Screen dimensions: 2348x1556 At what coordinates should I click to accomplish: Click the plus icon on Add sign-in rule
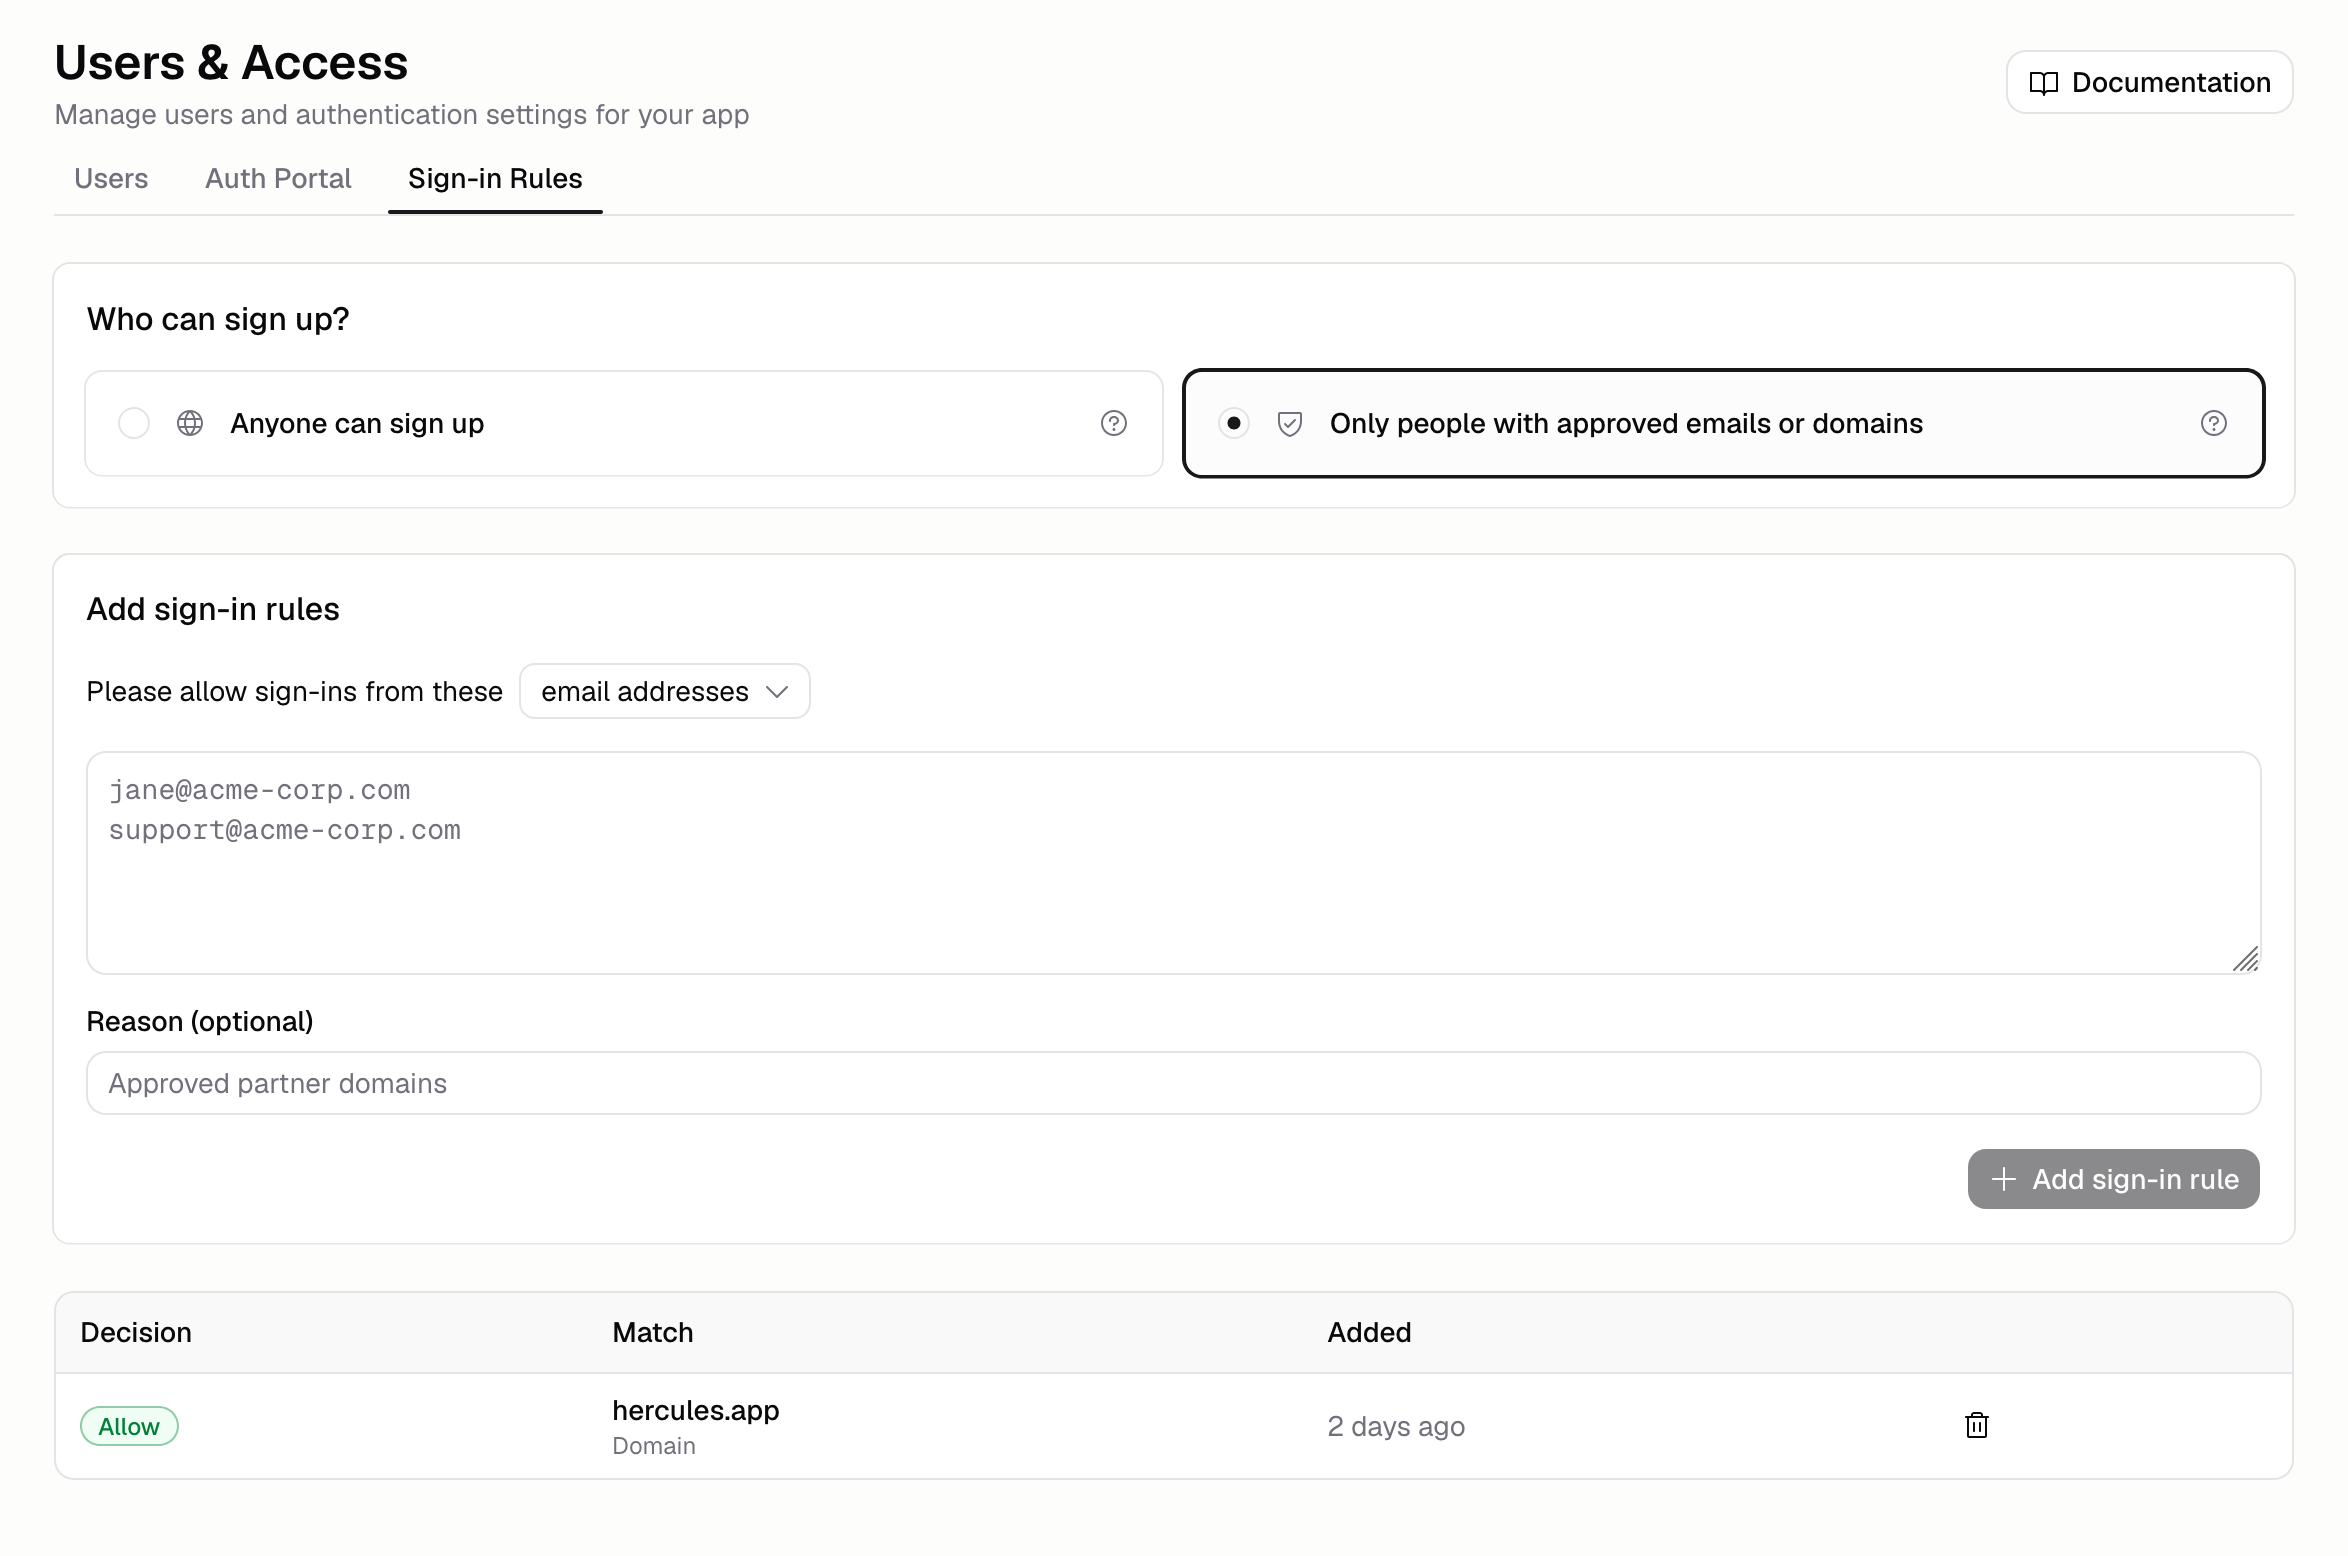[2003, 1179]
